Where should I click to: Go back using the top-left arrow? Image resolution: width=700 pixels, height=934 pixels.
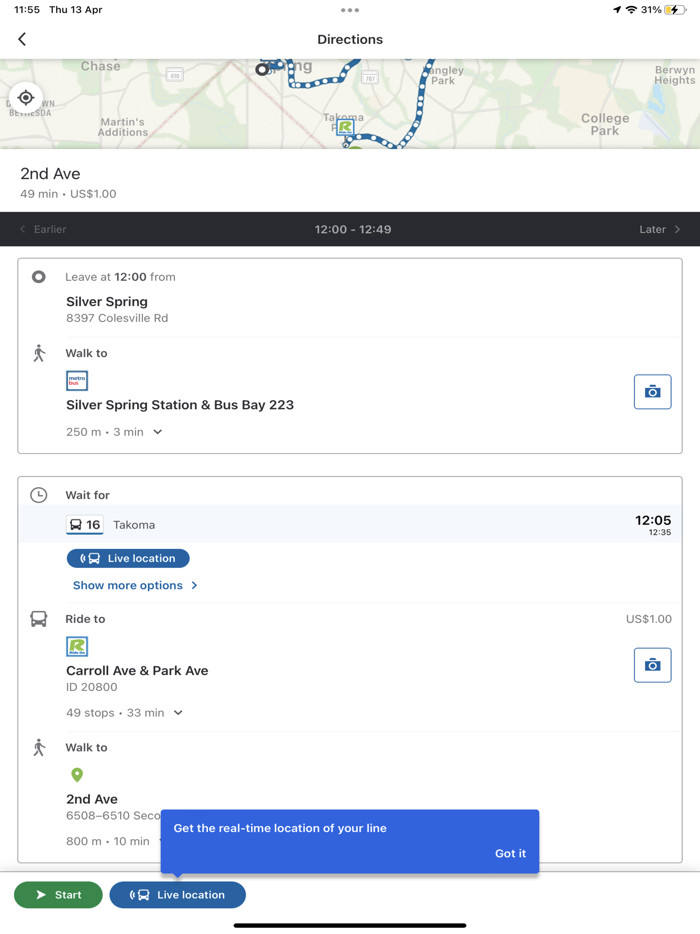tap(21, 39)
